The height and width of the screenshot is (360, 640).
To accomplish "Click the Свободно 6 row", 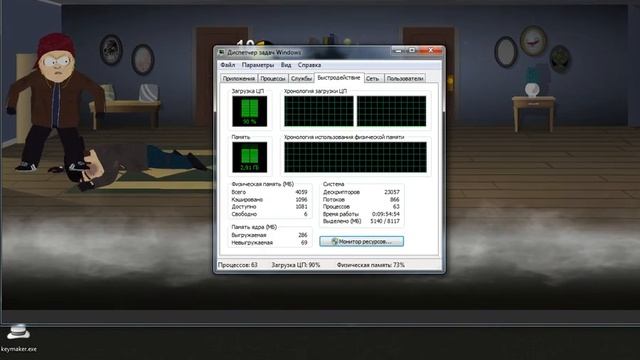I will [269, 214].
